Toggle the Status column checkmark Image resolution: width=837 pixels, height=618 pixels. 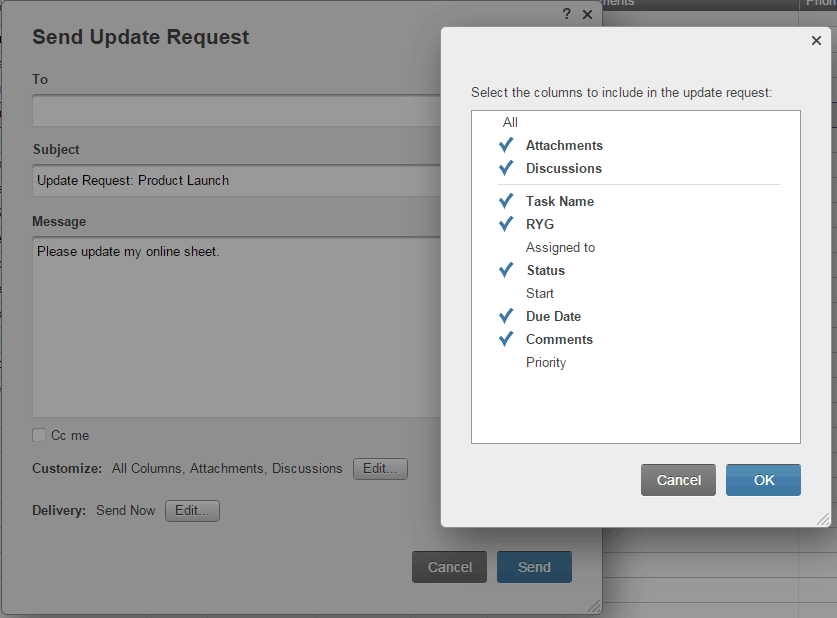506,270
